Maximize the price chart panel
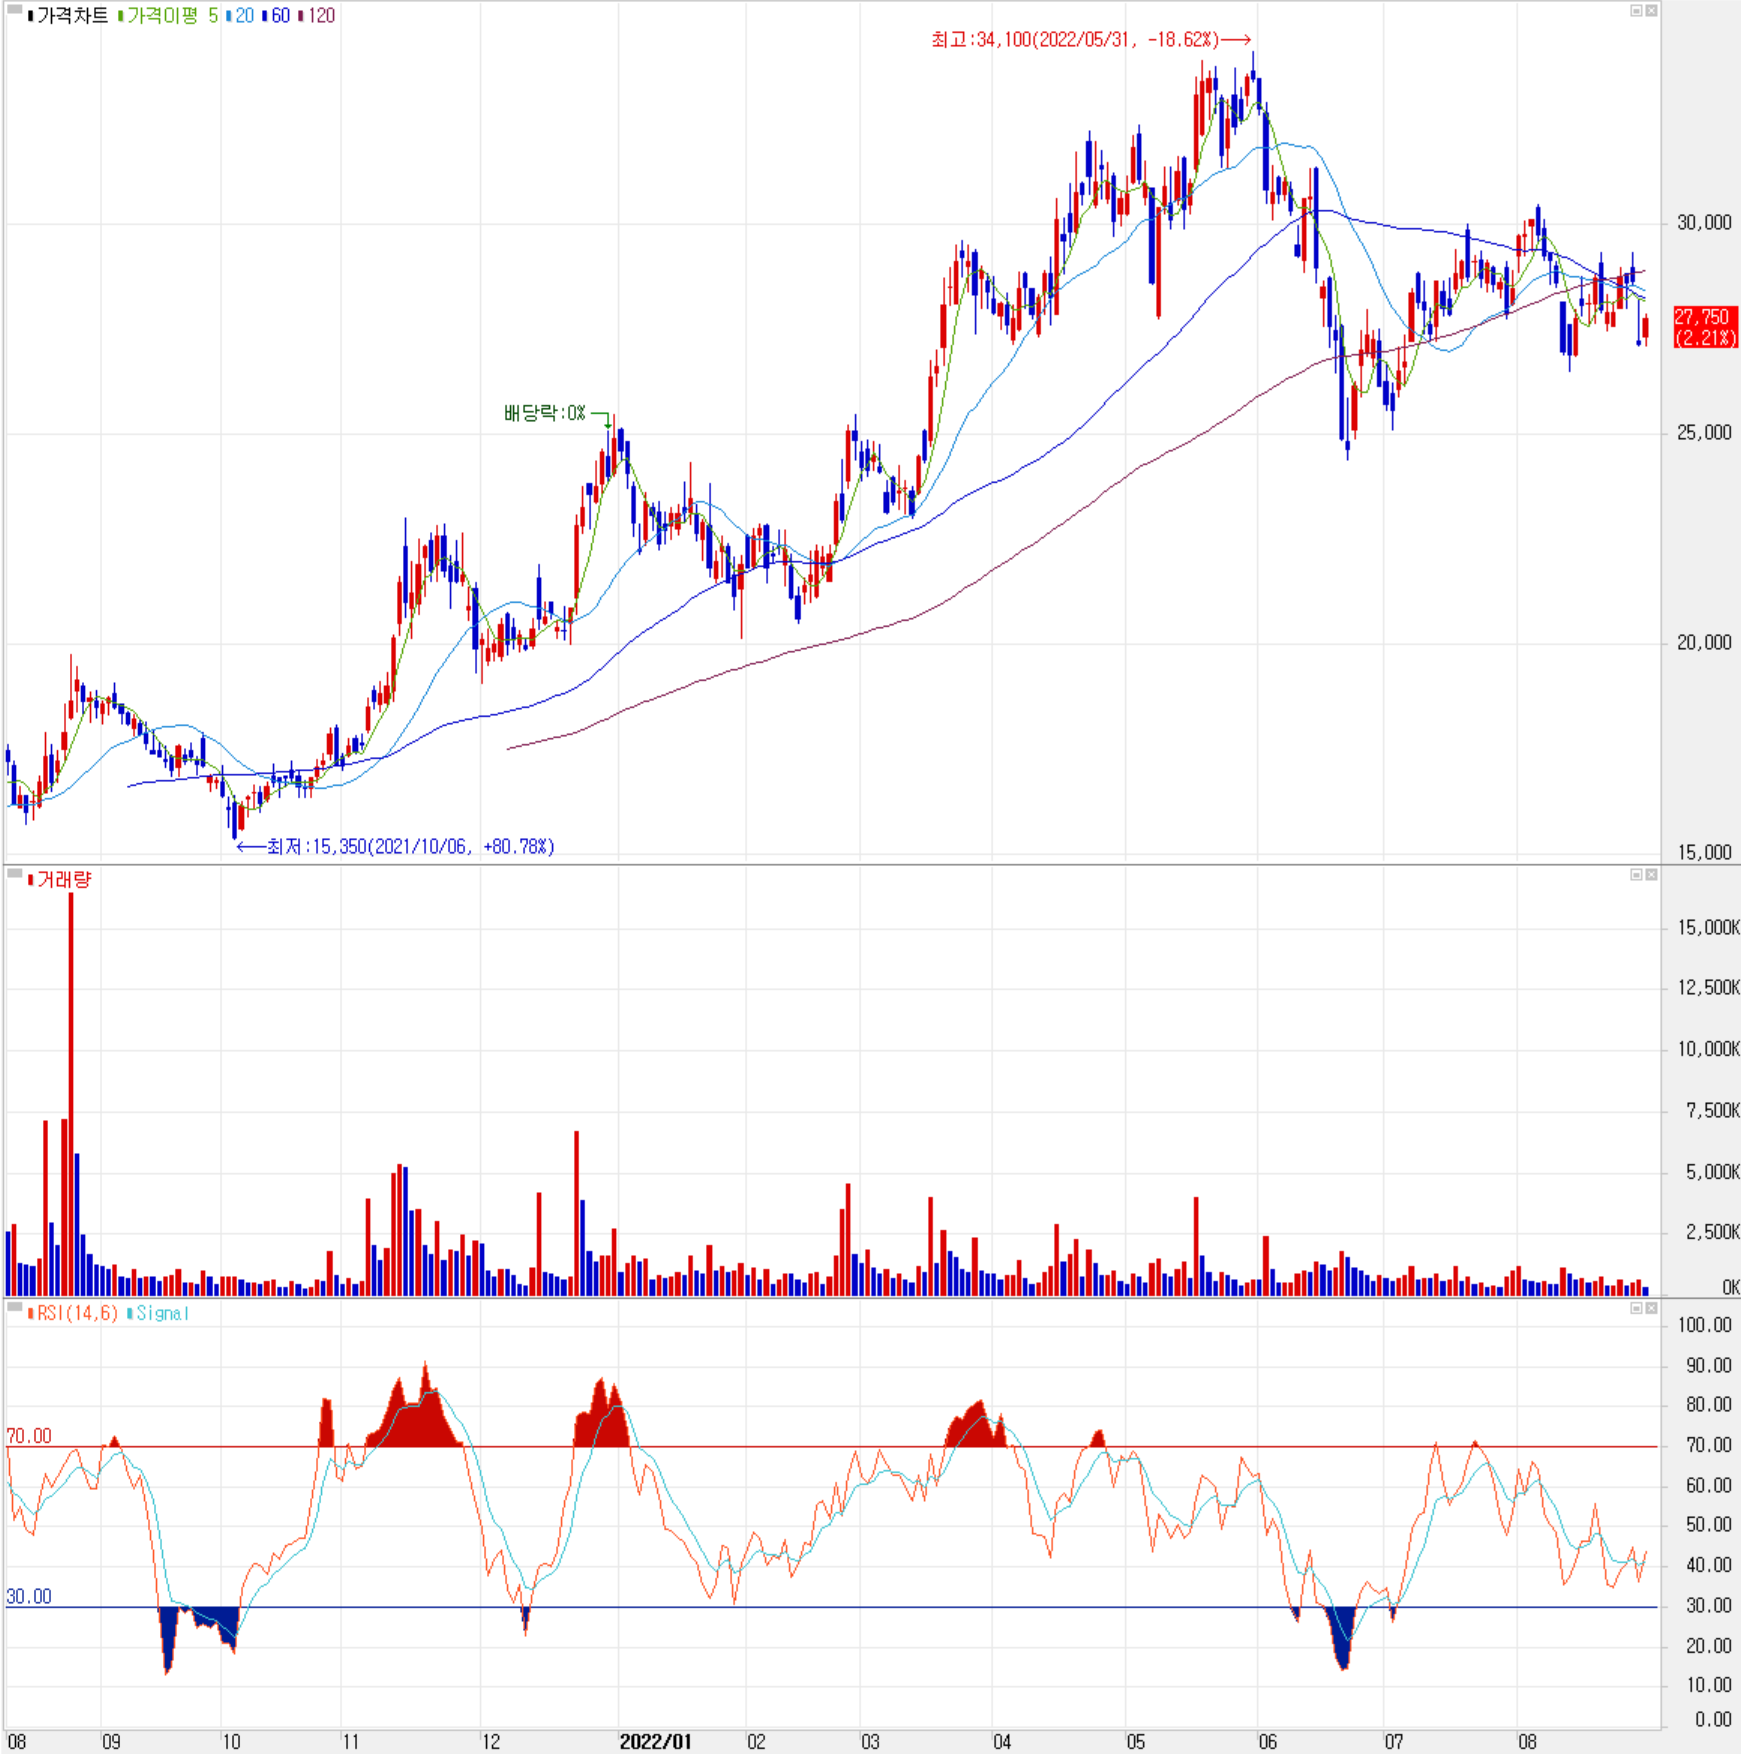 [1637, 11]
